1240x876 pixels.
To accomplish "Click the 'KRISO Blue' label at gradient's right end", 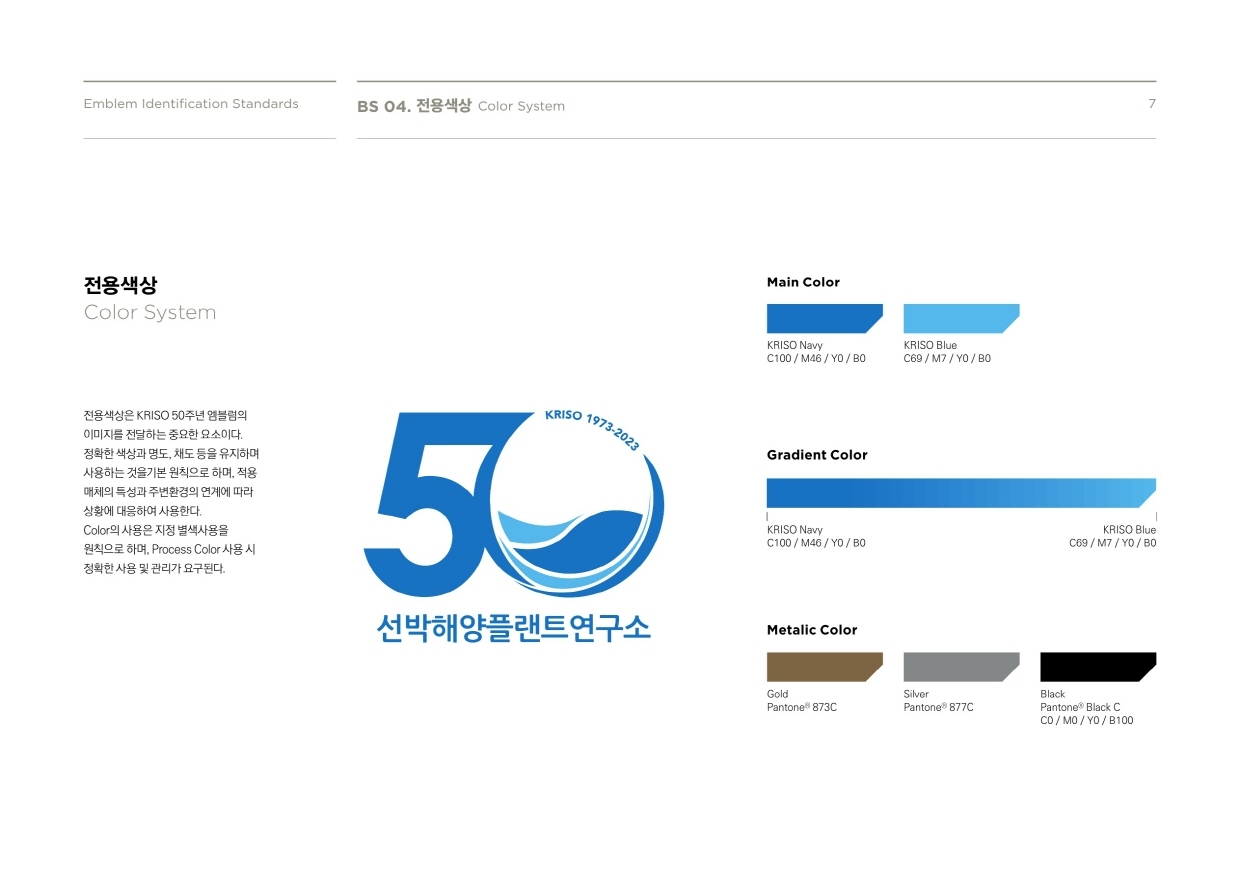I will 1129,530.
